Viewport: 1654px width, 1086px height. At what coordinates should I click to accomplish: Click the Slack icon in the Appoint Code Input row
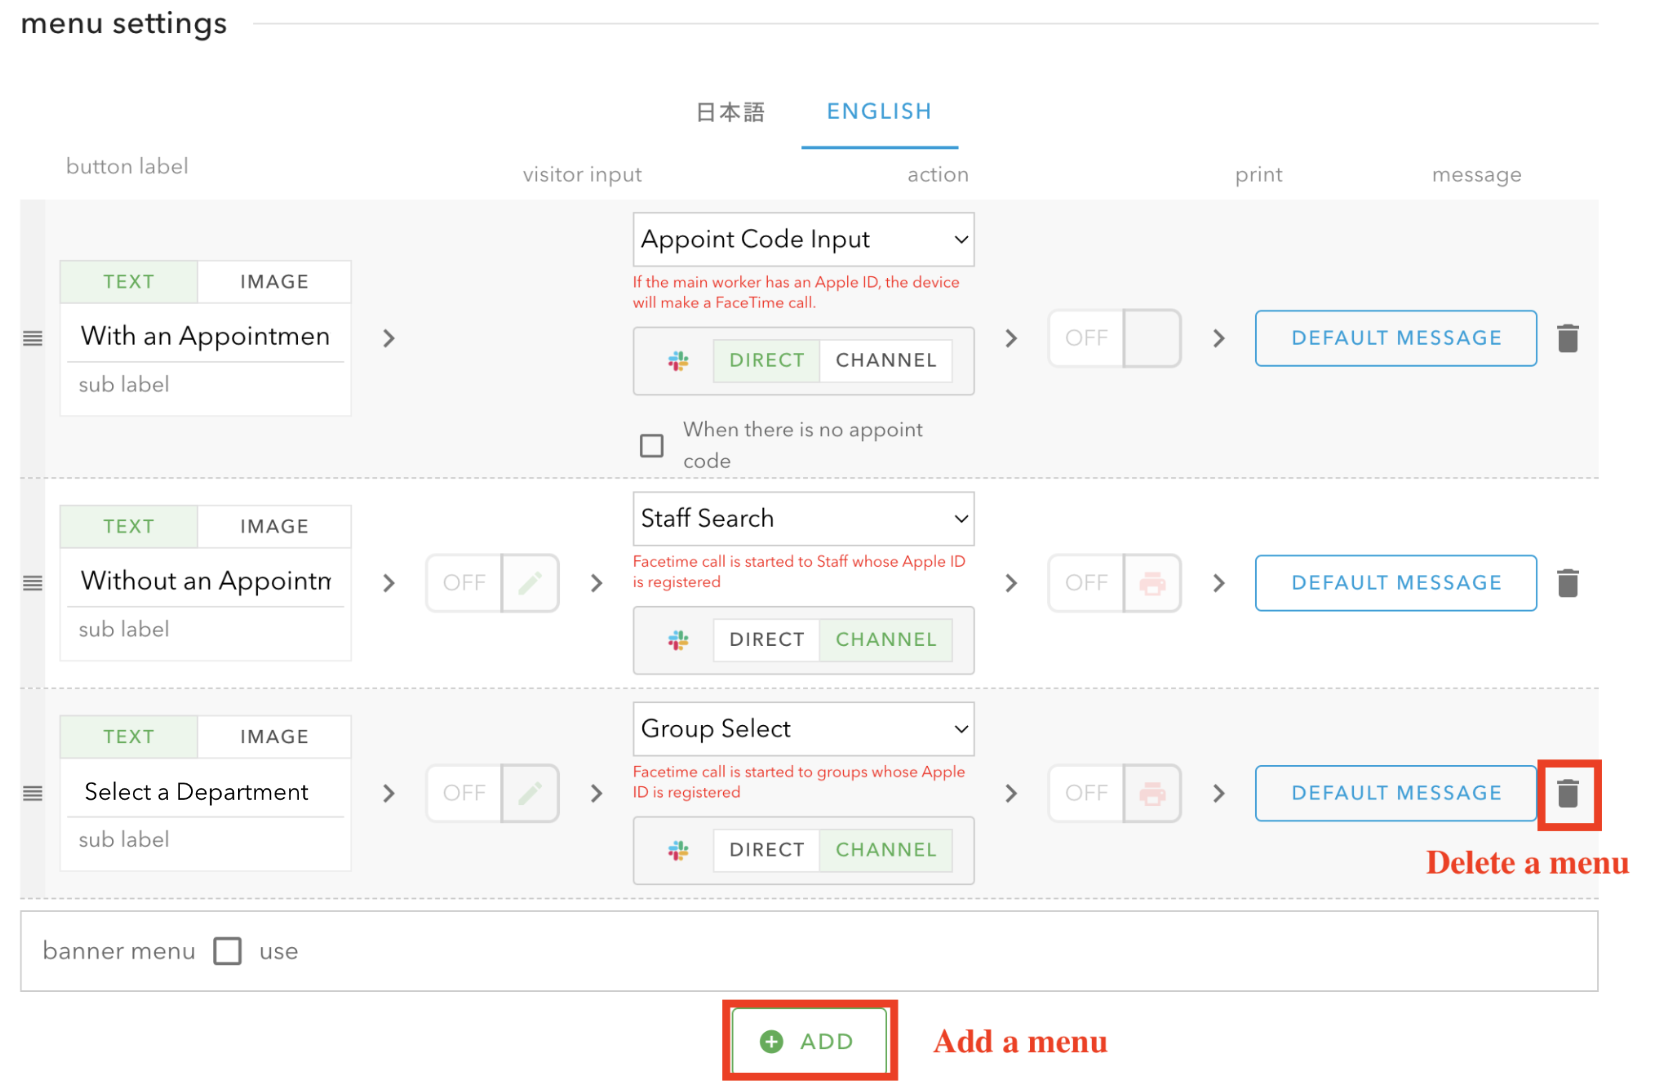[678, 361]
